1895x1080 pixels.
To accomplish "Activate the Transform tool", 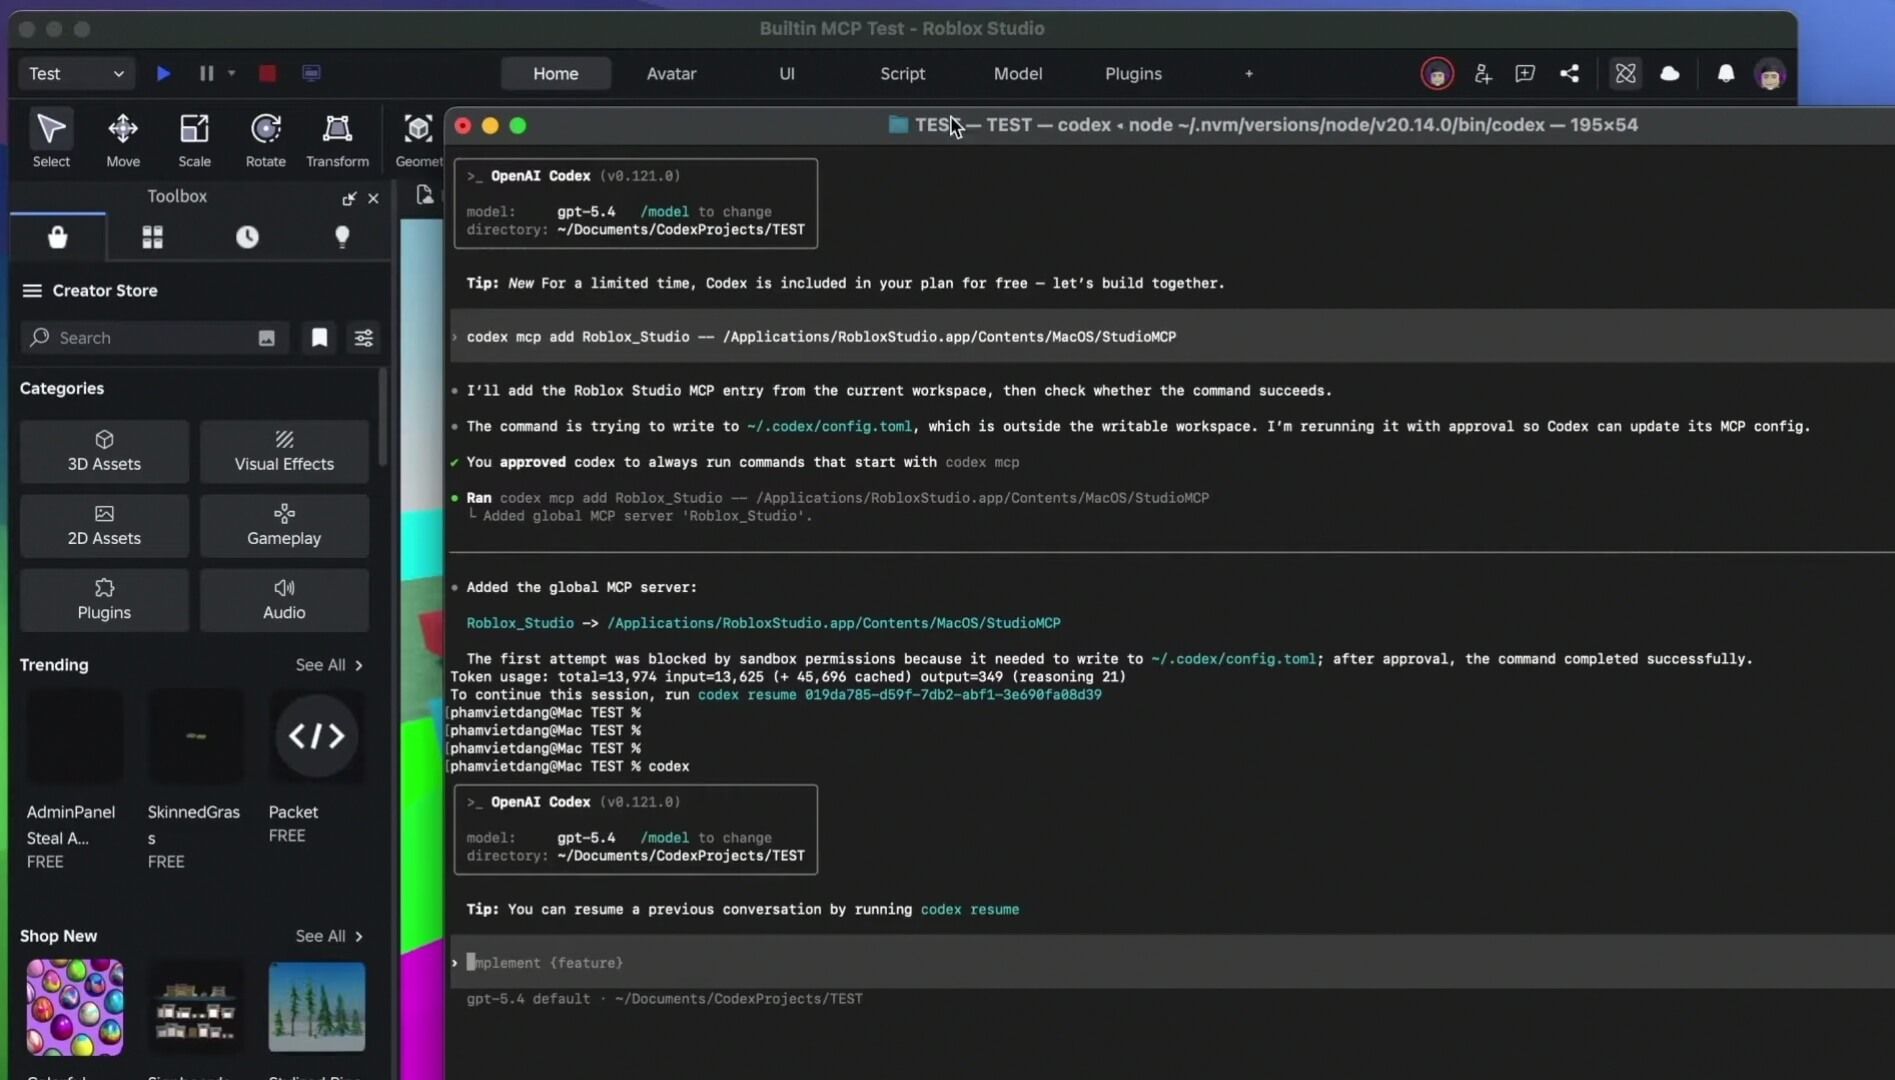I will 337,139.
